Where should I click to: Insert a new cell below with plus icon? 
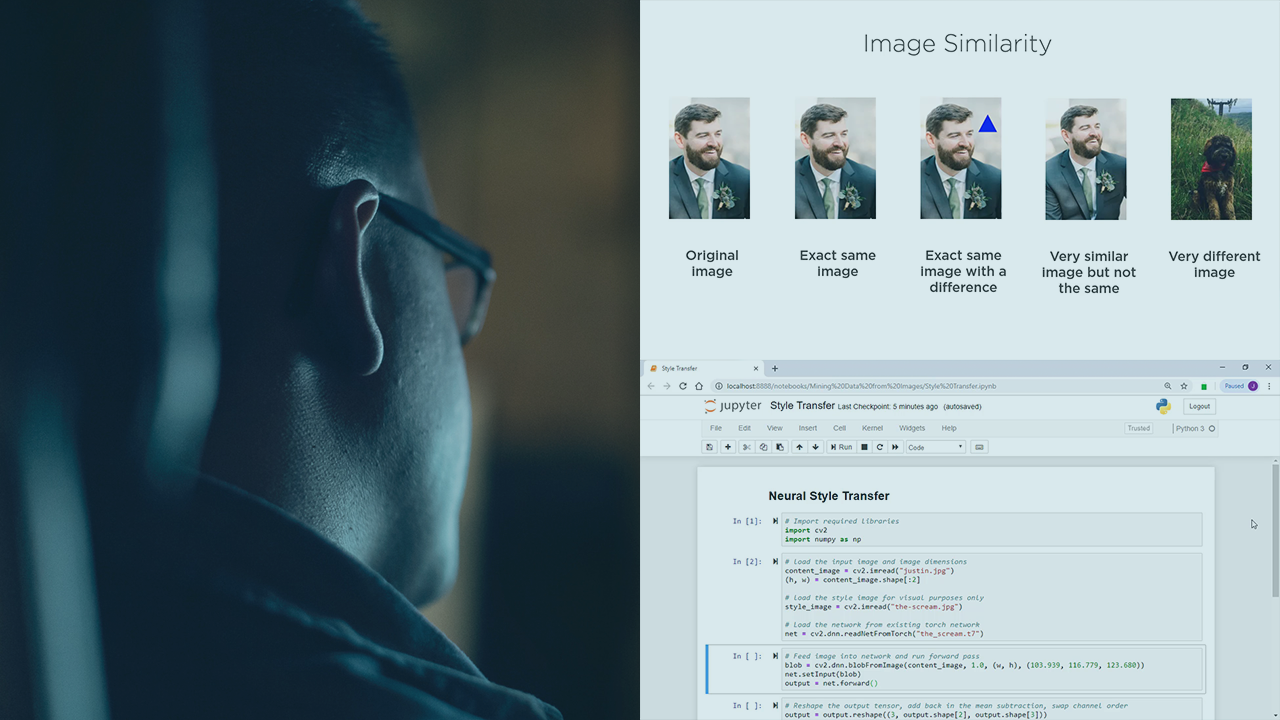pyautogui.click(x=728, y=447)
